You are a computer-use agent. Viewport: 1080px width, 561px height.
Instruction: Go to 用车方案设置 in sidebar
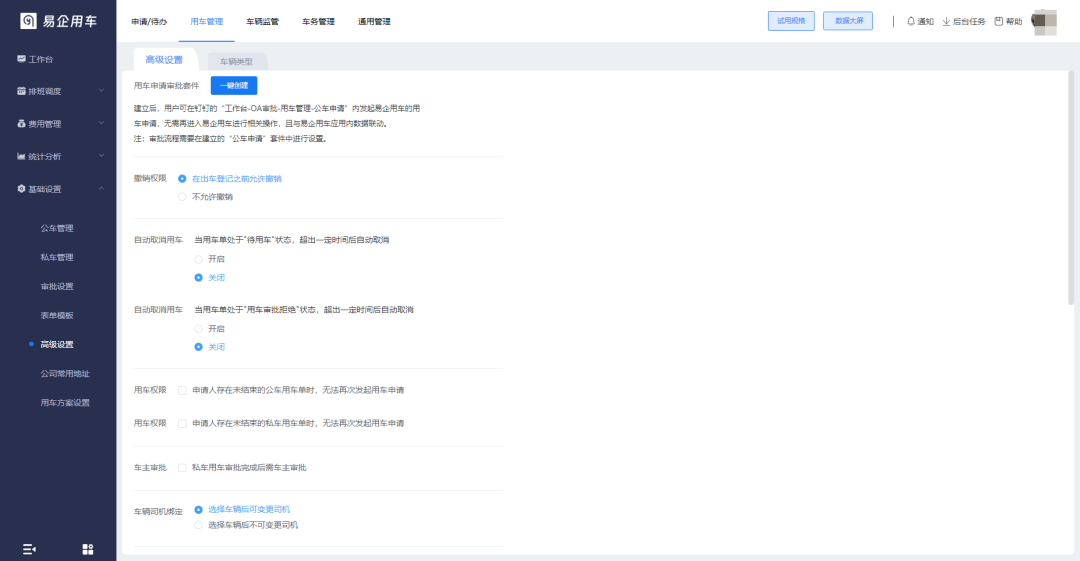pyautogui.click(x=65, y=402)
